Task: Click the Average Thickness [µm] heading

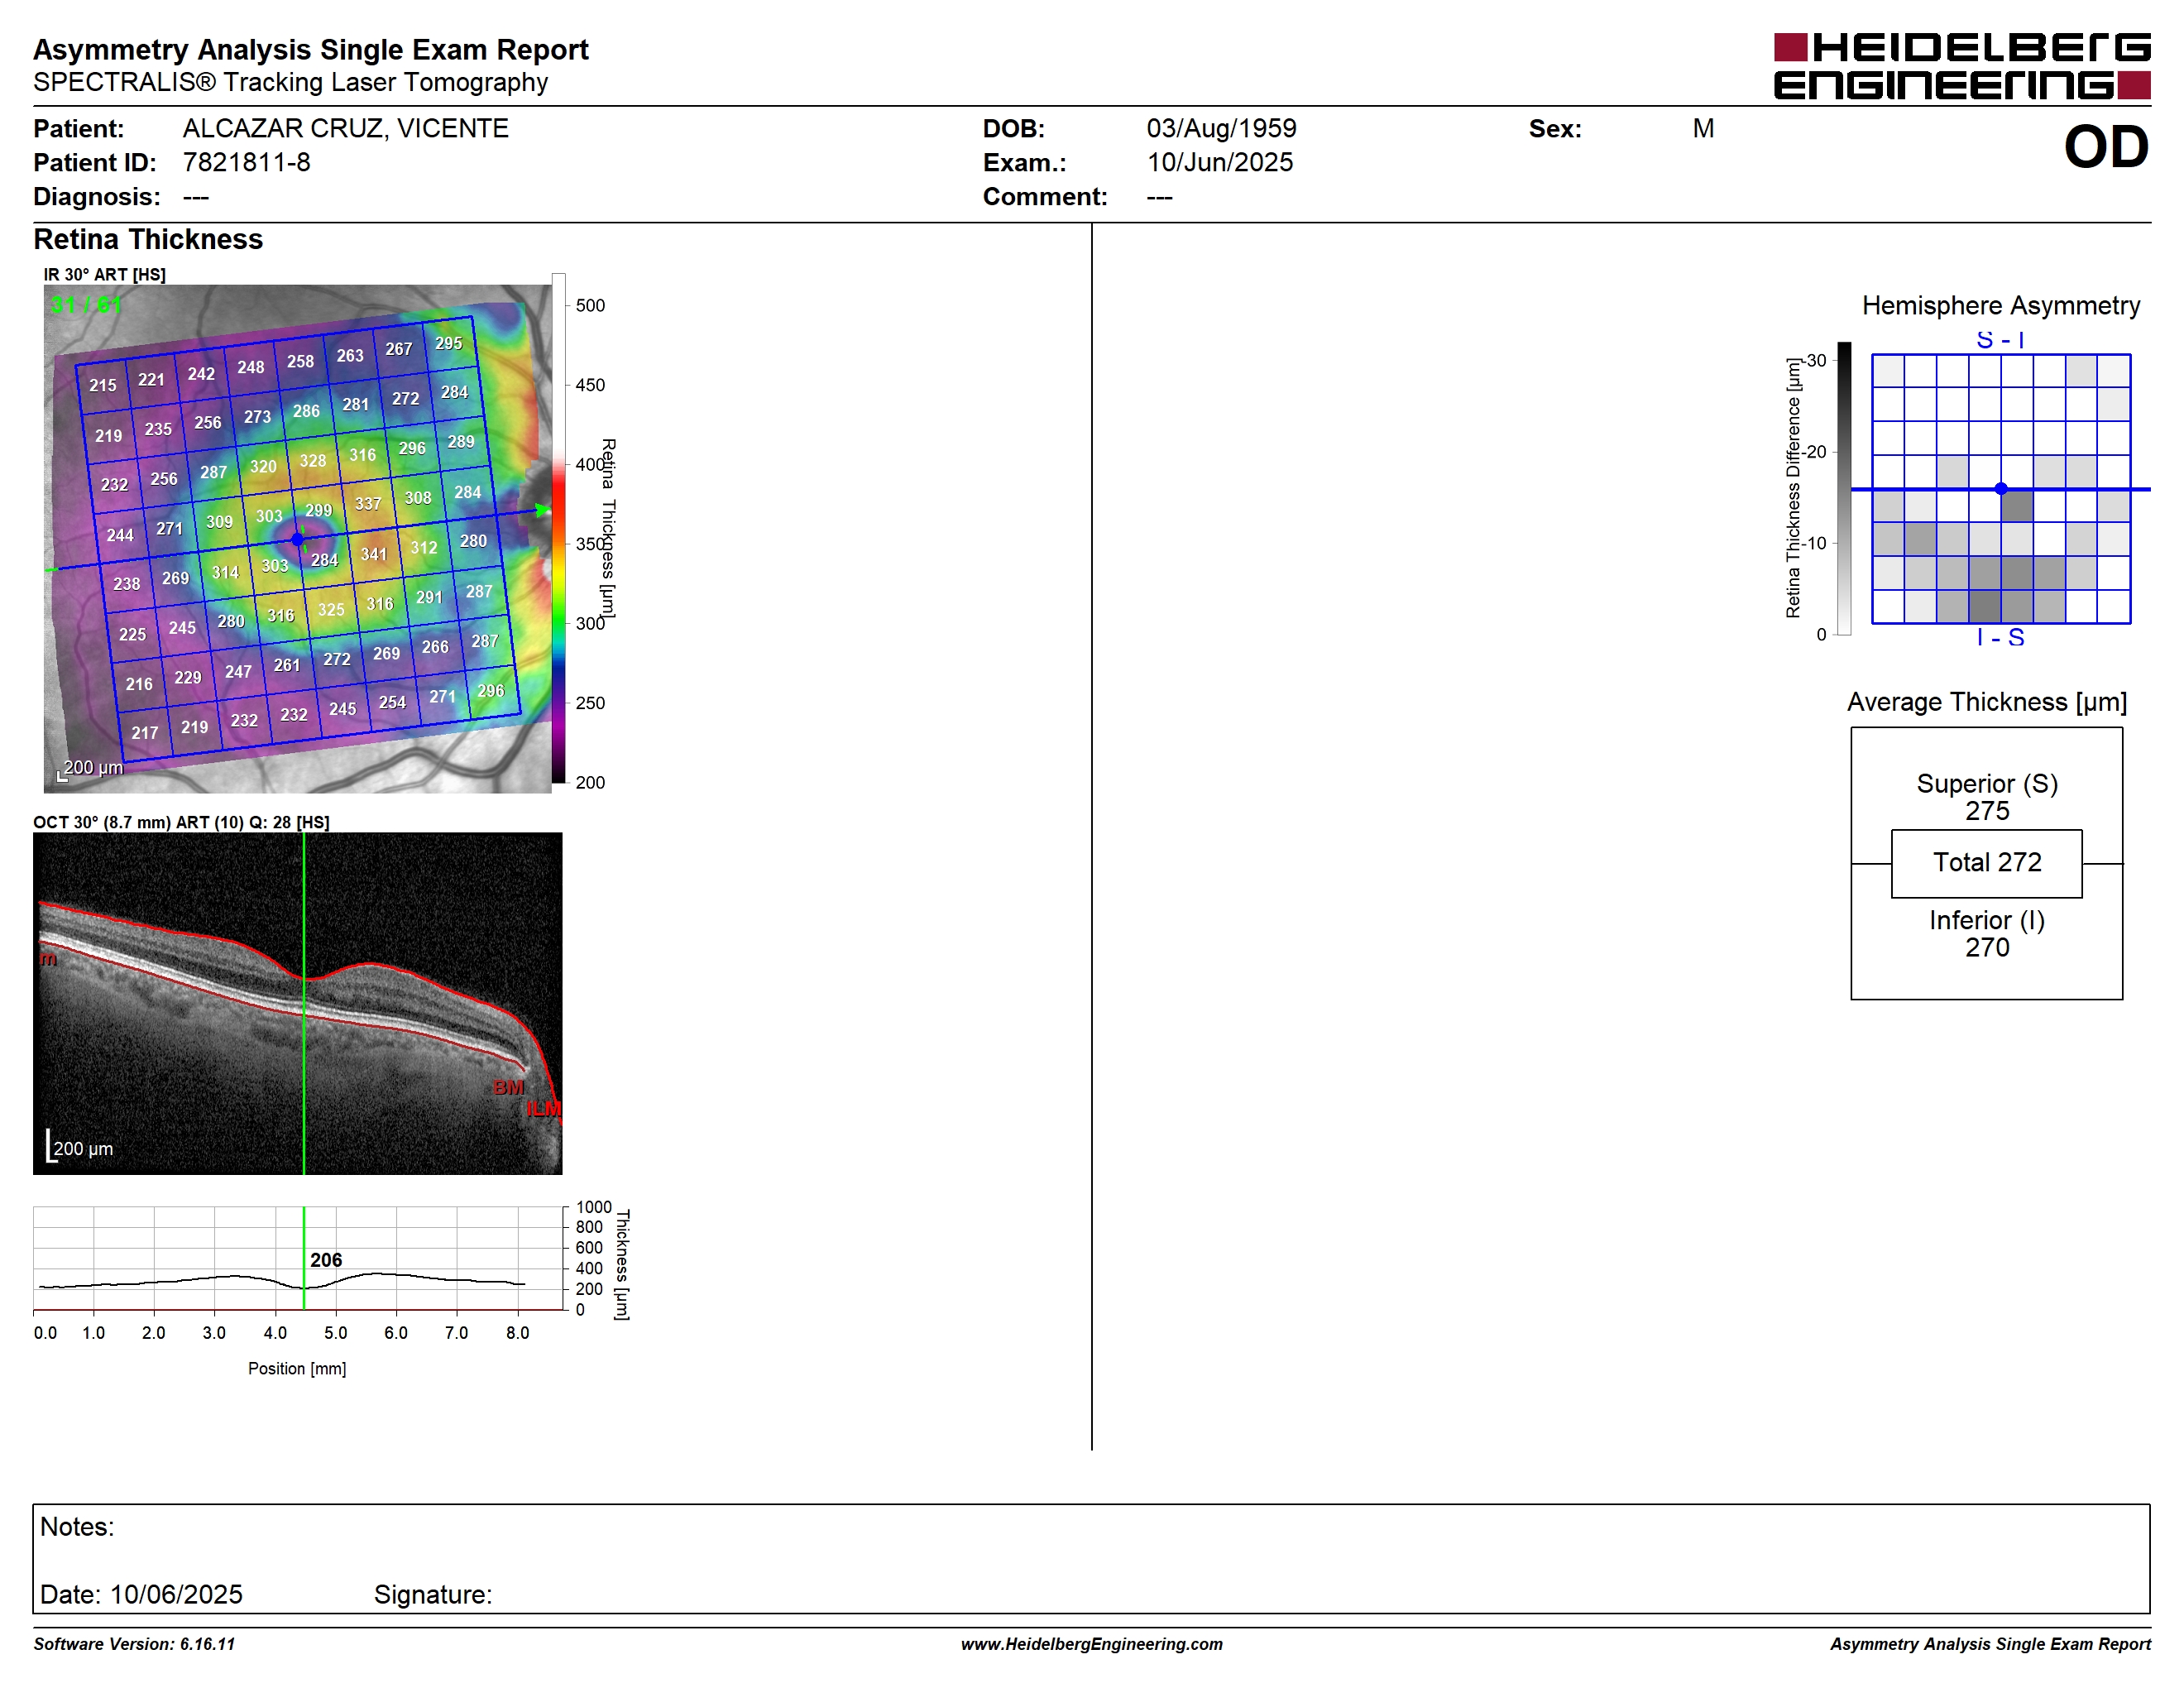Action: (x=1987, y=702)
